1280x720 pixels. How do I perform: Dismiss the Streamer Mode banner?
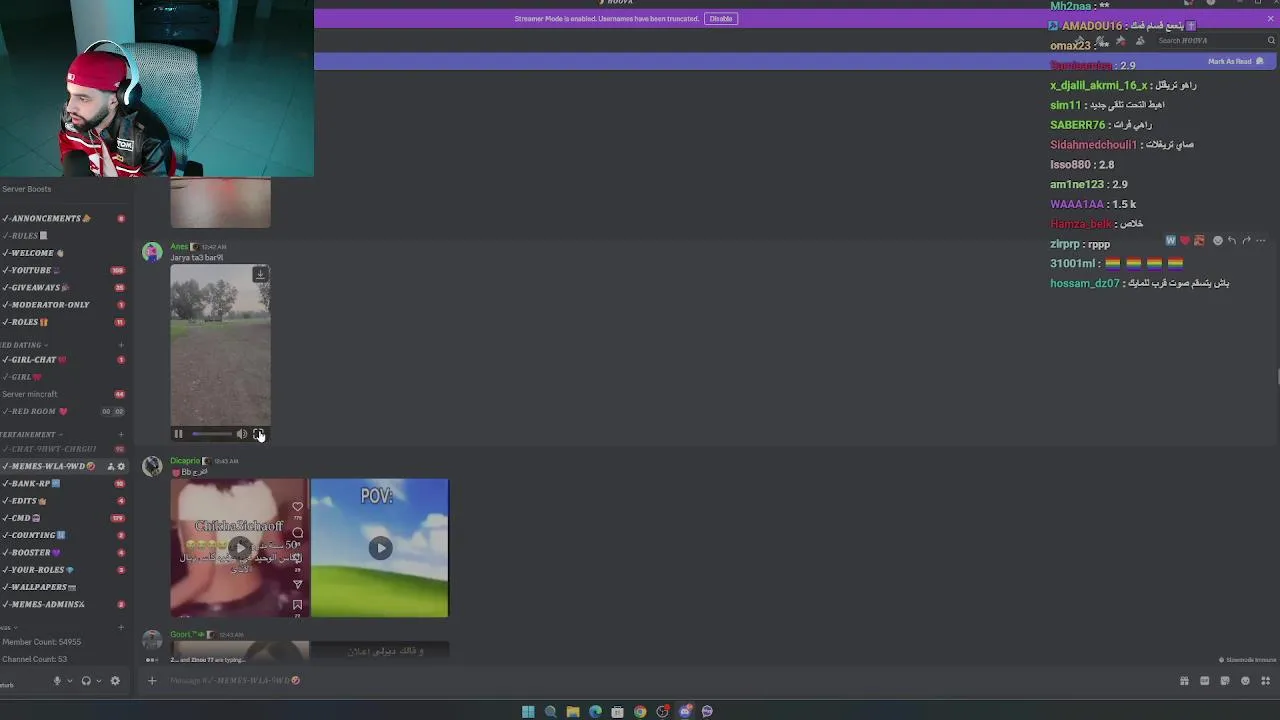tap(1271, 19)
